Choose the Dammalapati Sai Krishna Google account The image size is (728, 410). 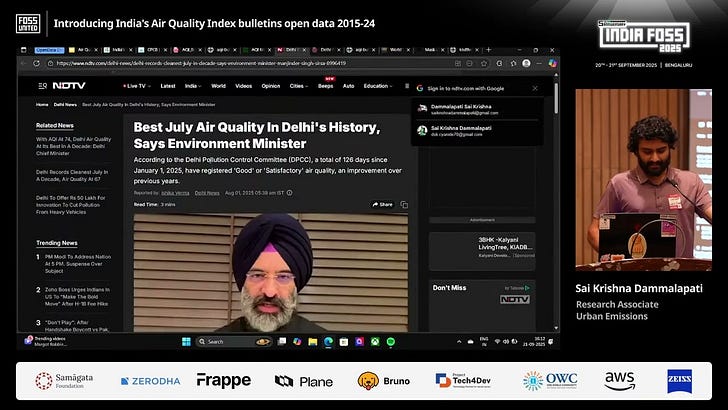(x=477, y=109)
